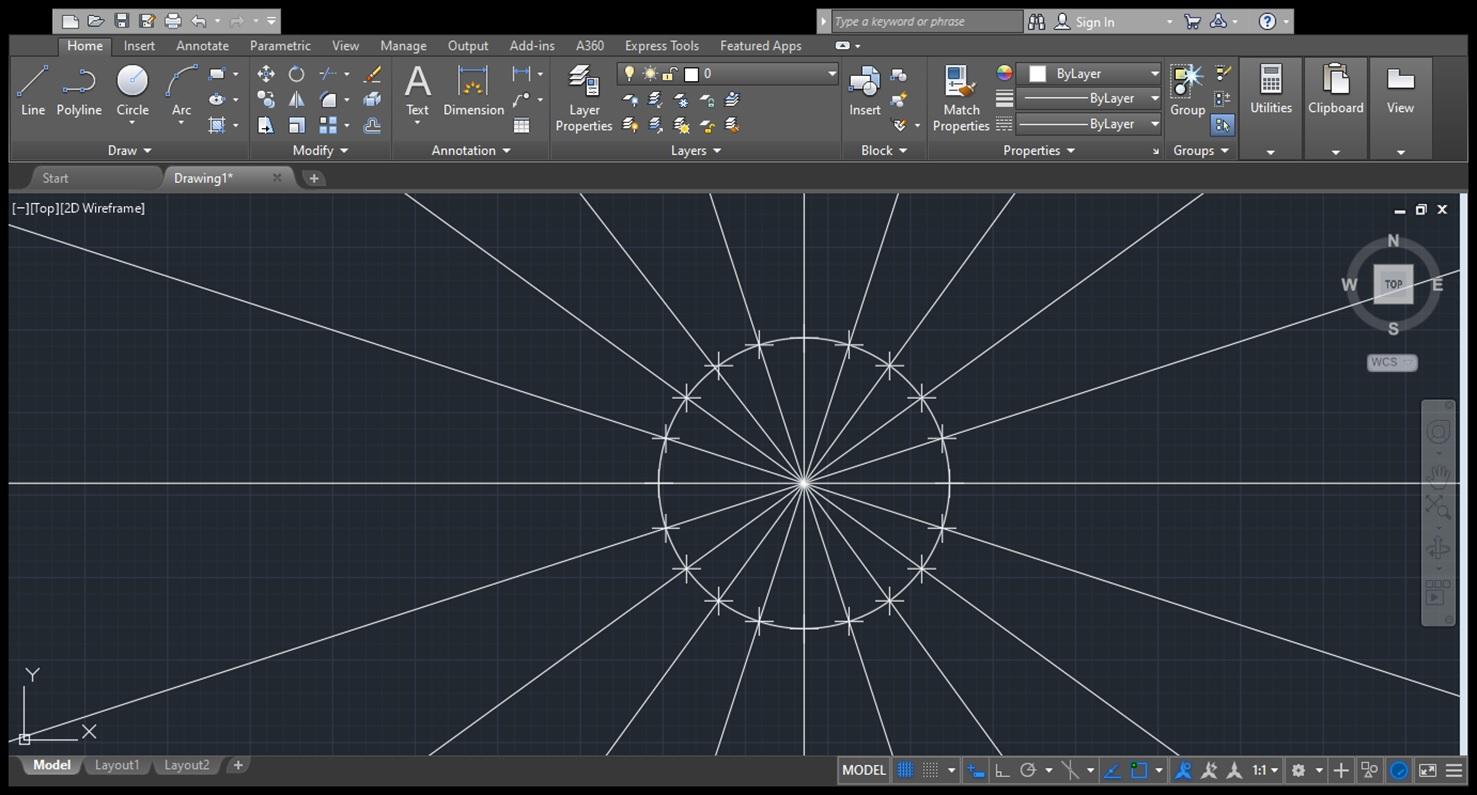
Task: Click the [Top] view control label
Action: tap(44, 208)
